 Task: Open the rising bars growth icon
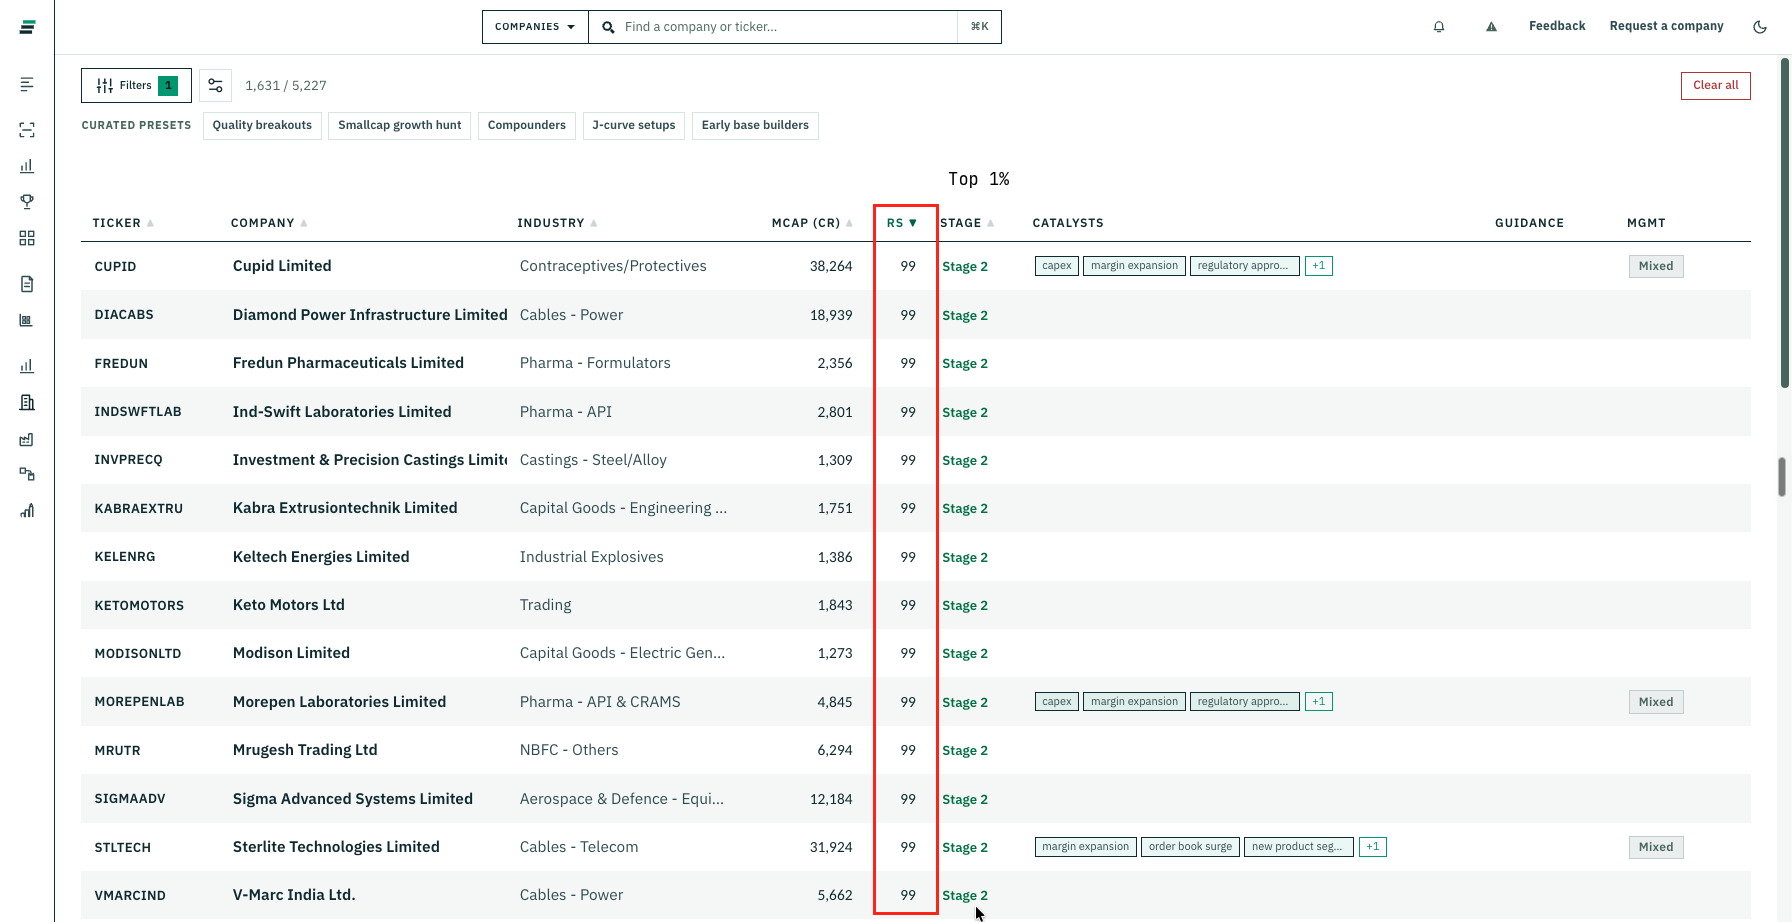pyautogui.click(x=27, y=510)
